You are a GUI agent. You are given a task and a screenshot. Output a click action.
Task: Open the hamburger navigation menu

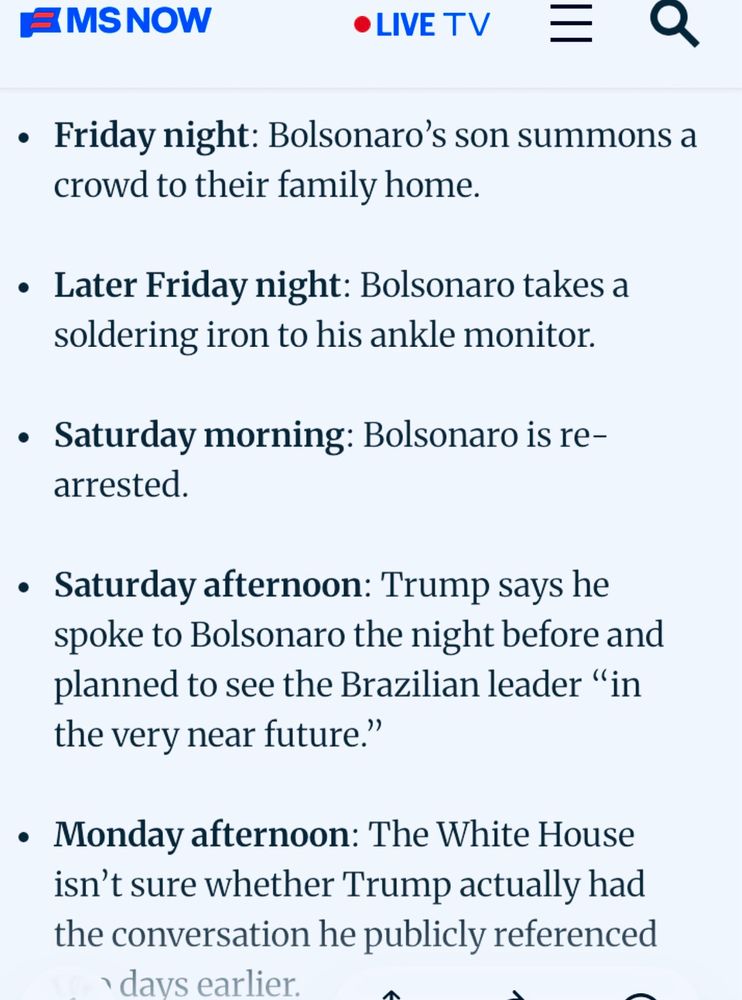click(x=571, y=23)
